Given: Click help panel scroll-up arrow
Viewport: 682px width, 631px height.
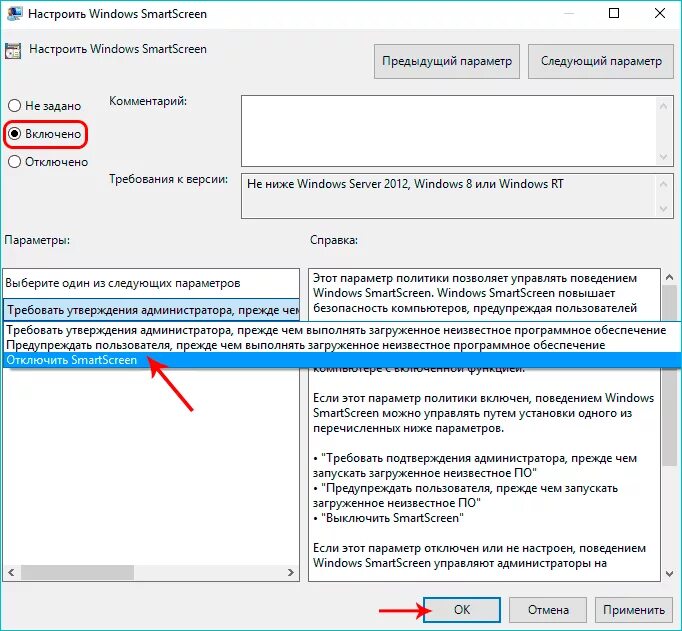Looking at the screenshot, I should (x=670, y=277).
